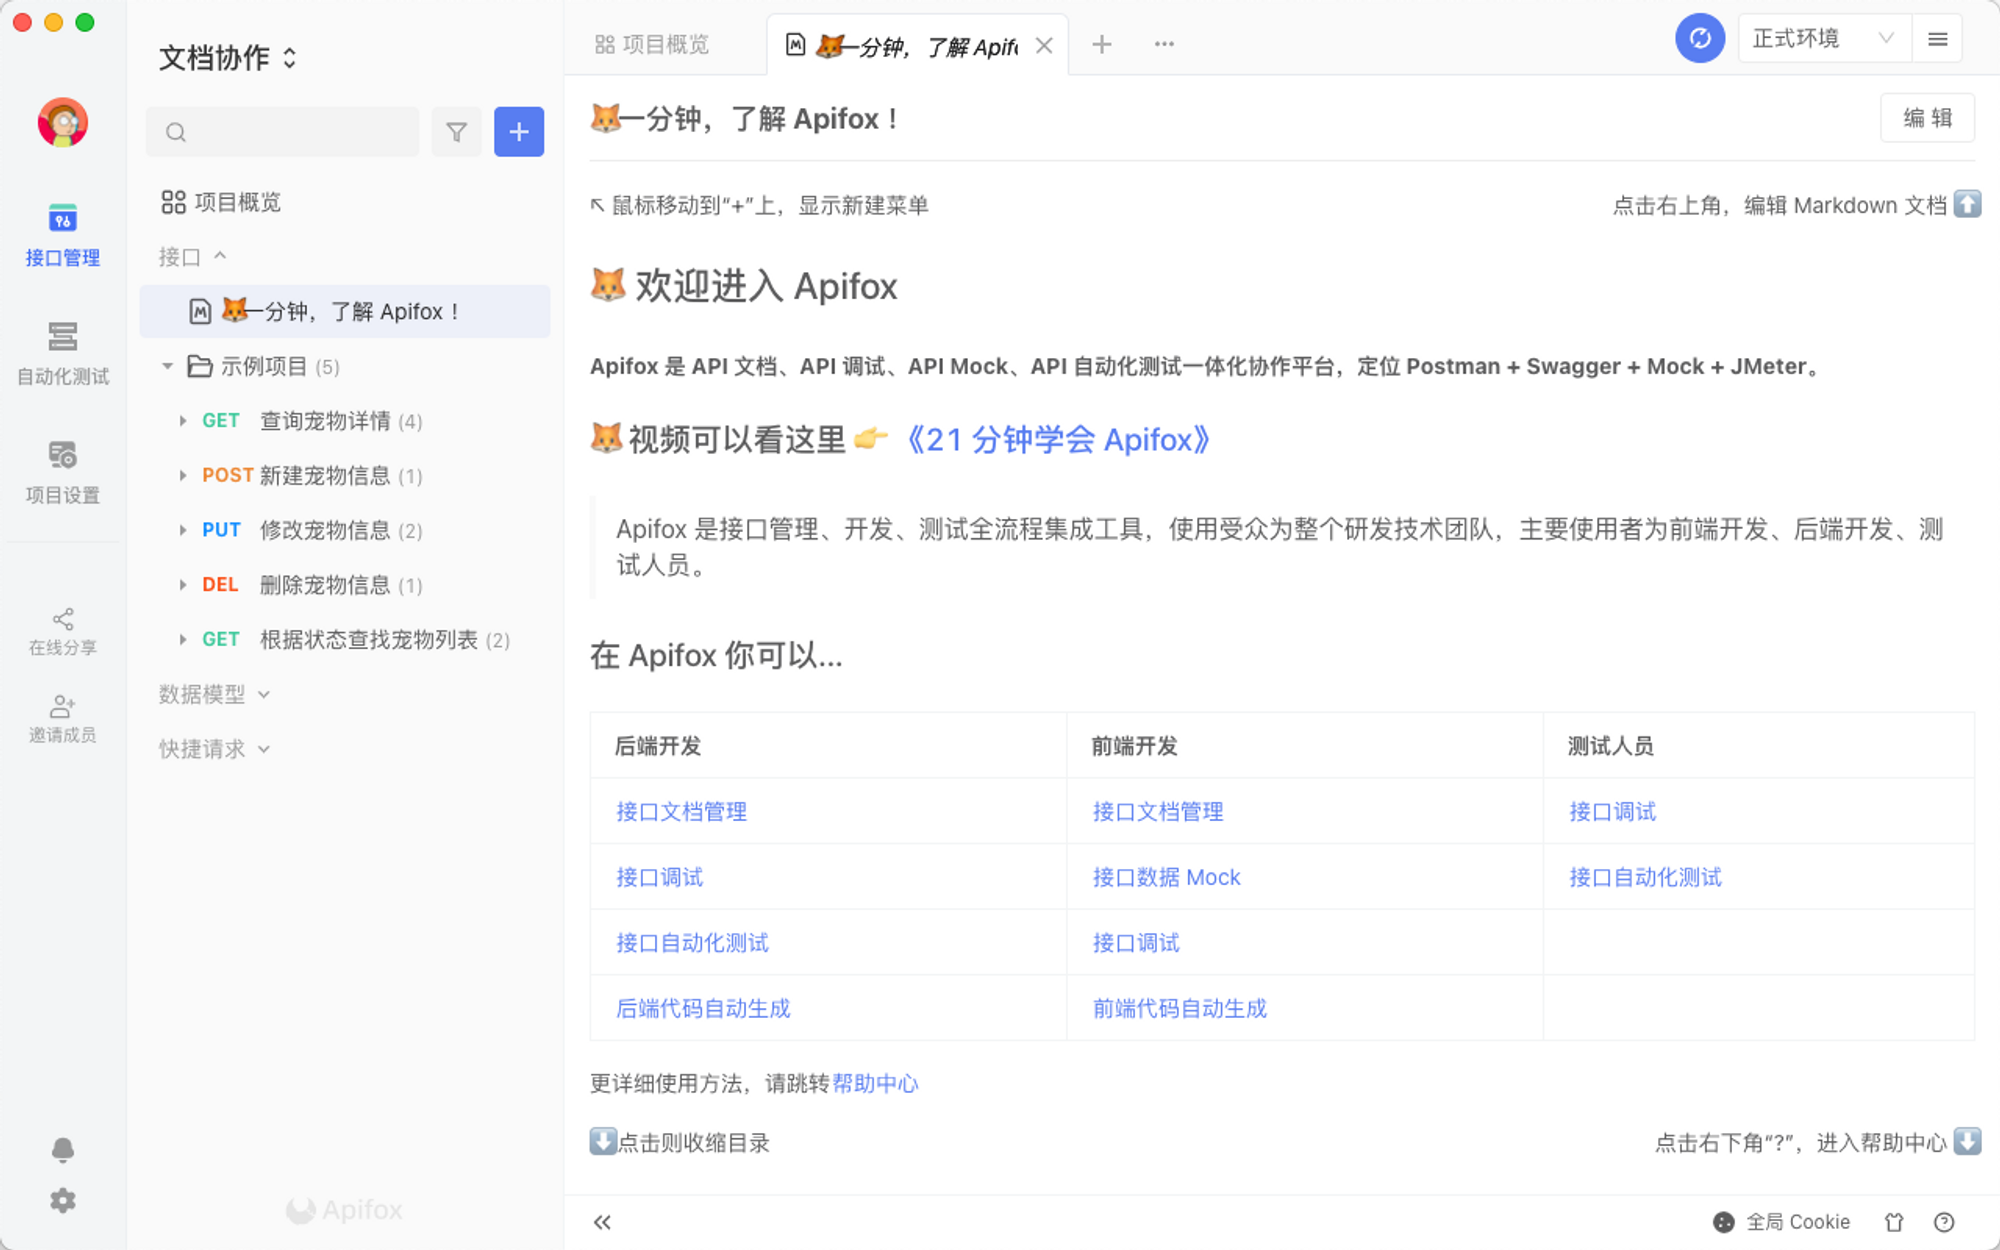Expand GET 查询宠物详情 item
The width and height of the screenshot is (2000, 1250).
[x=182, y=421]
